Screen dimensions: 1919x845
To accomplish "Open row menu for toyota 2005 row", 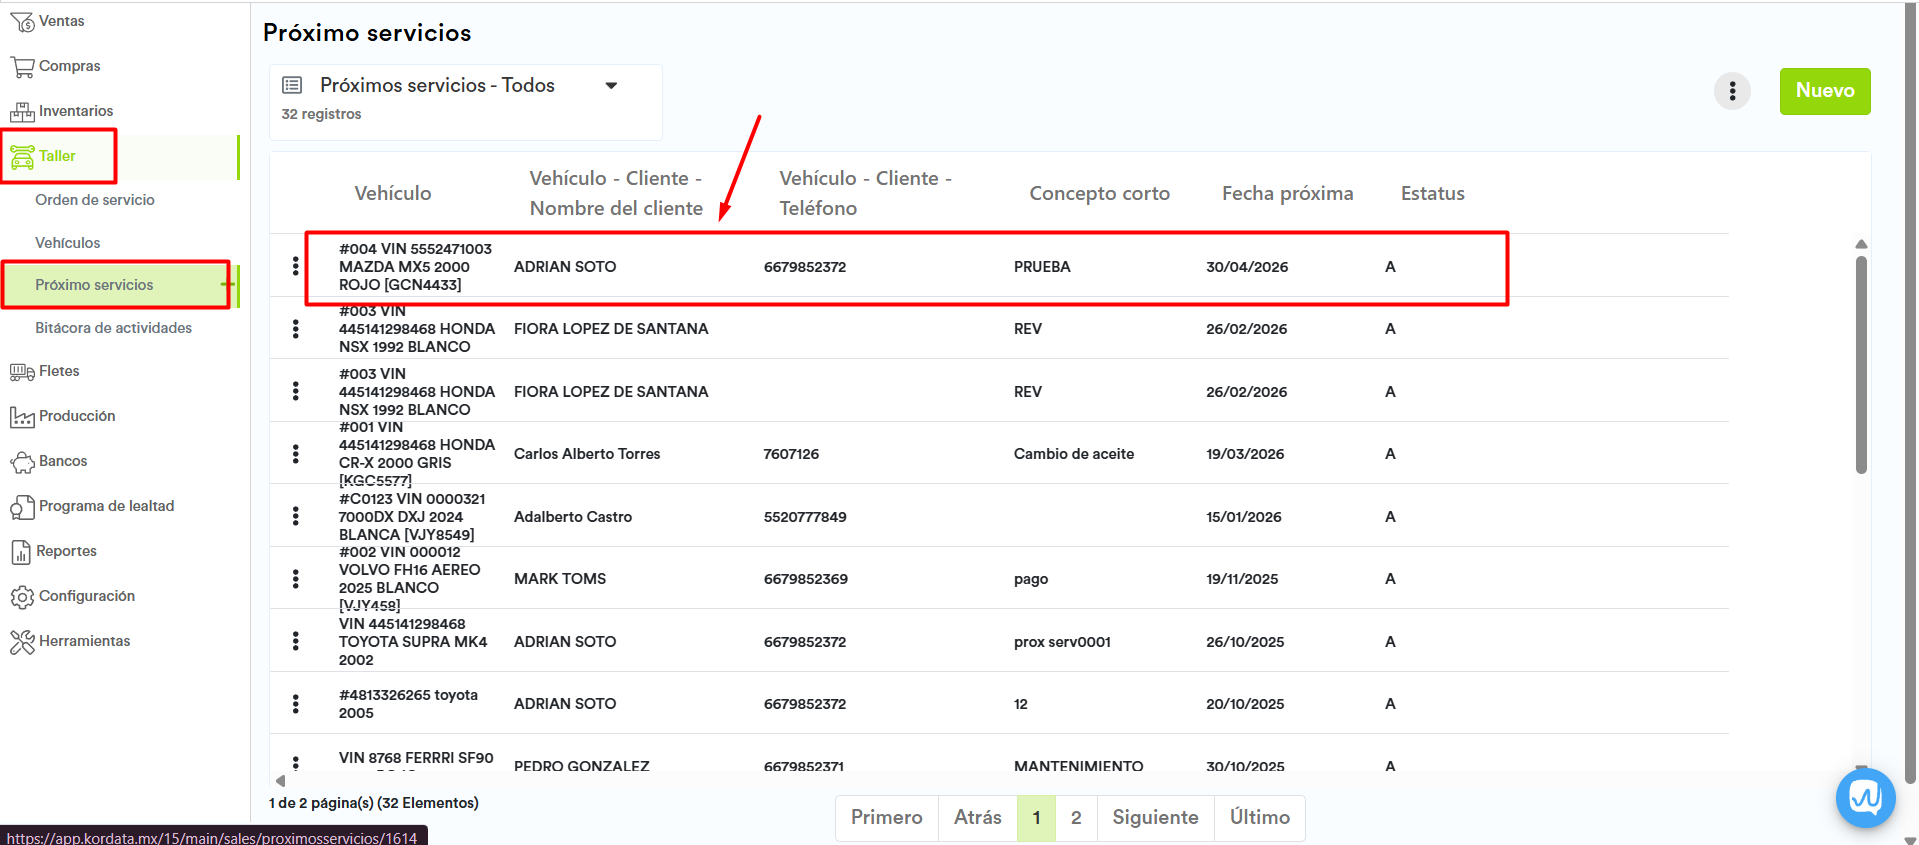I will (295, 703).
